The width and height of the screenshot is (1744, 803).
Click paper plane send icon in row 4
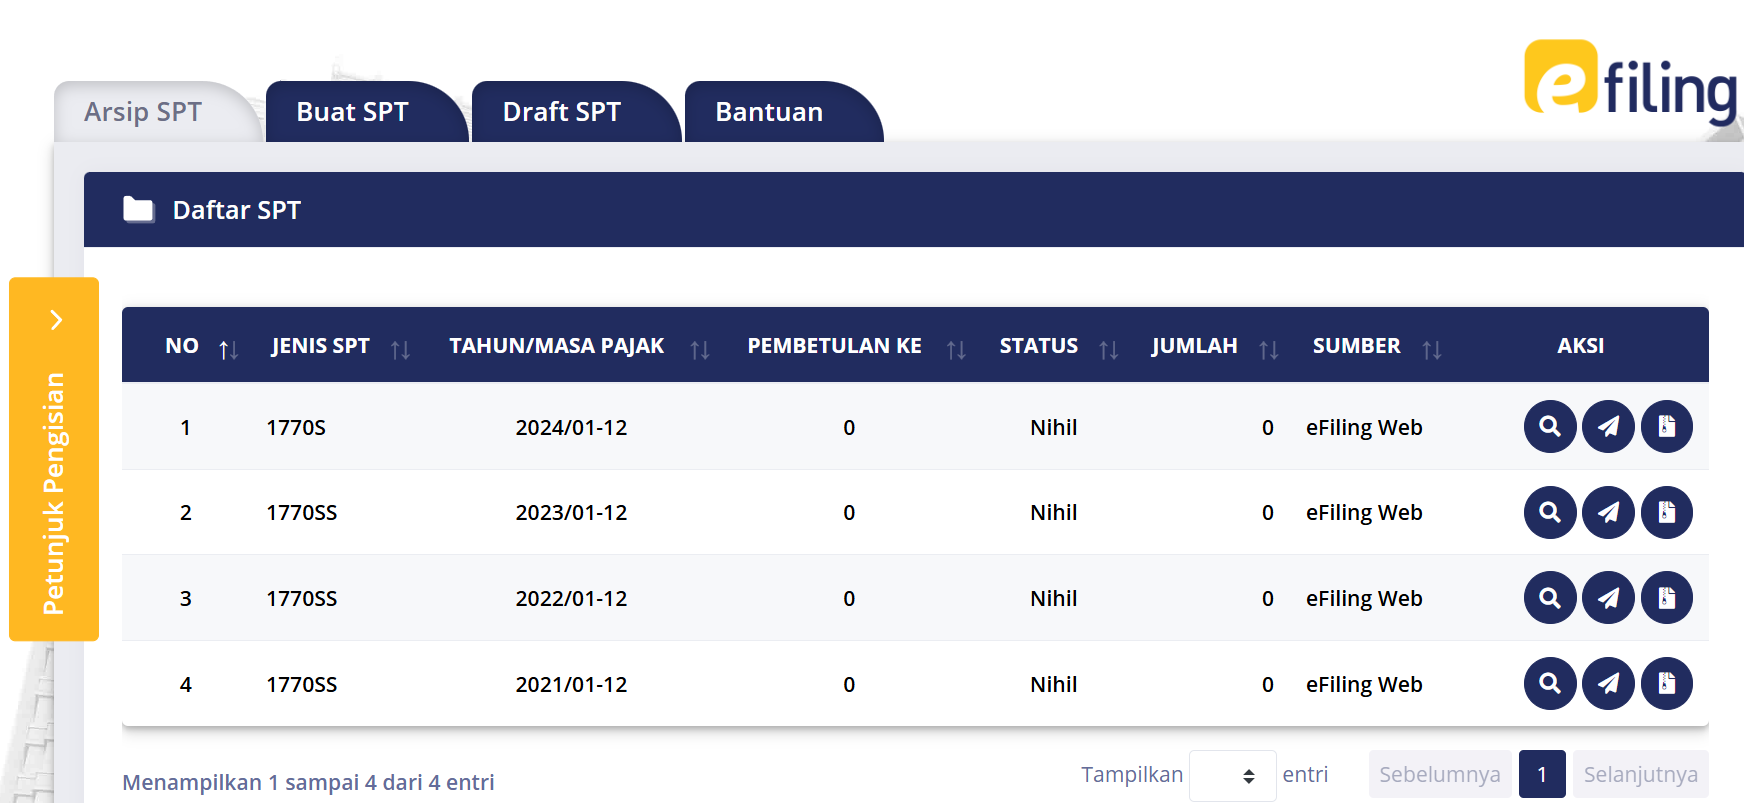pos(1608,684)
